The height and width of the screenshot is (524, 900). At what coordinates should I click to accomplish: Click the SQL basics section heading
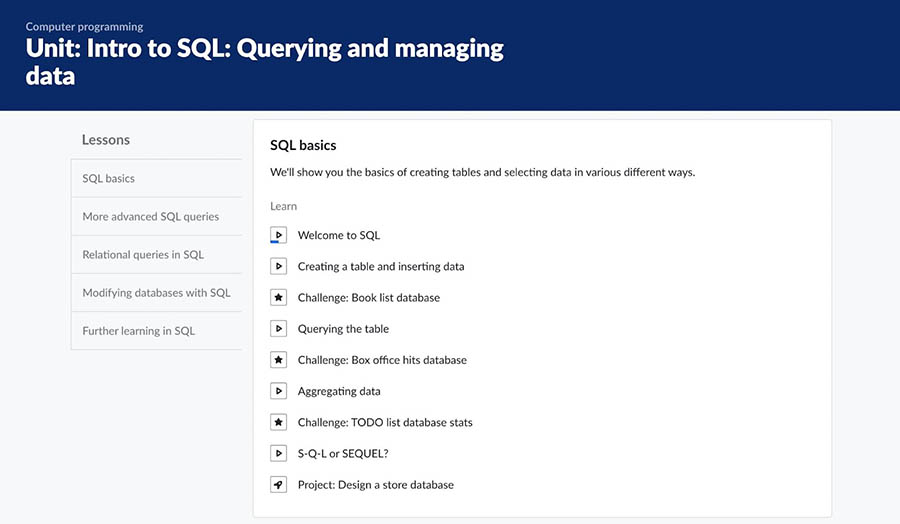(303, 146)
